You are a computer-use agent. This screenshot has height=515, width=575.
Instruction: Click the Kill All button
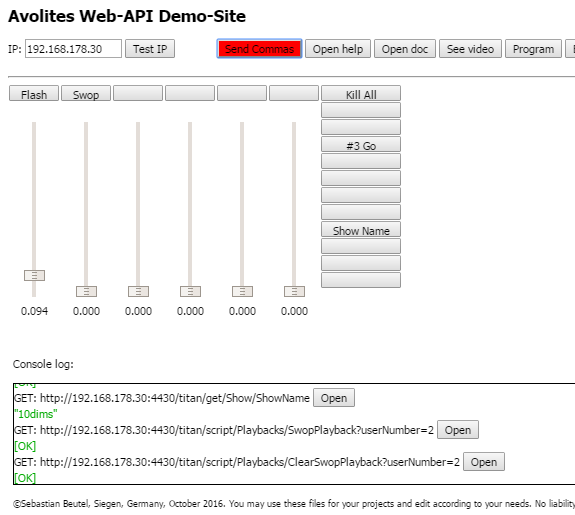click(x=361, y=94)
